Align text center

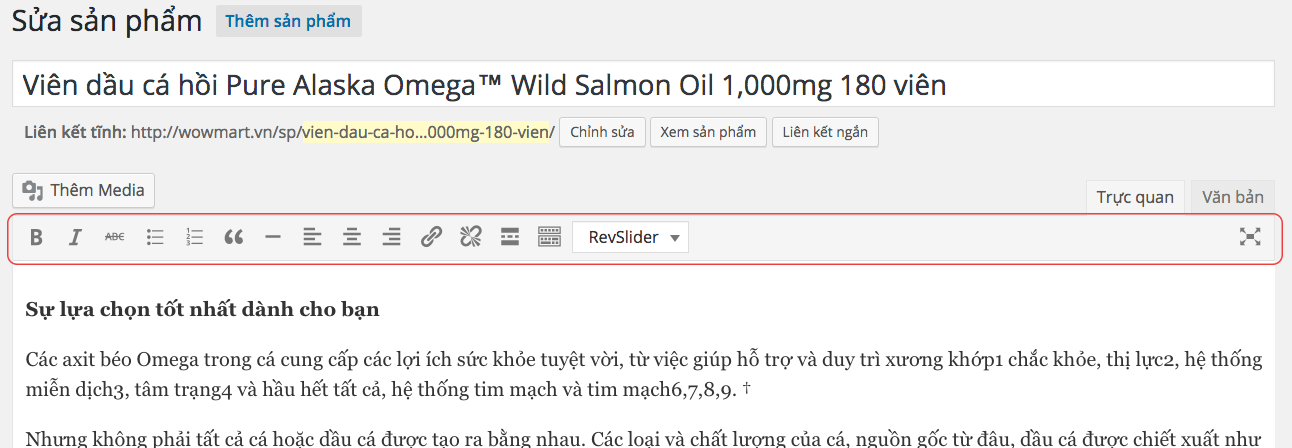click(352, 237)
